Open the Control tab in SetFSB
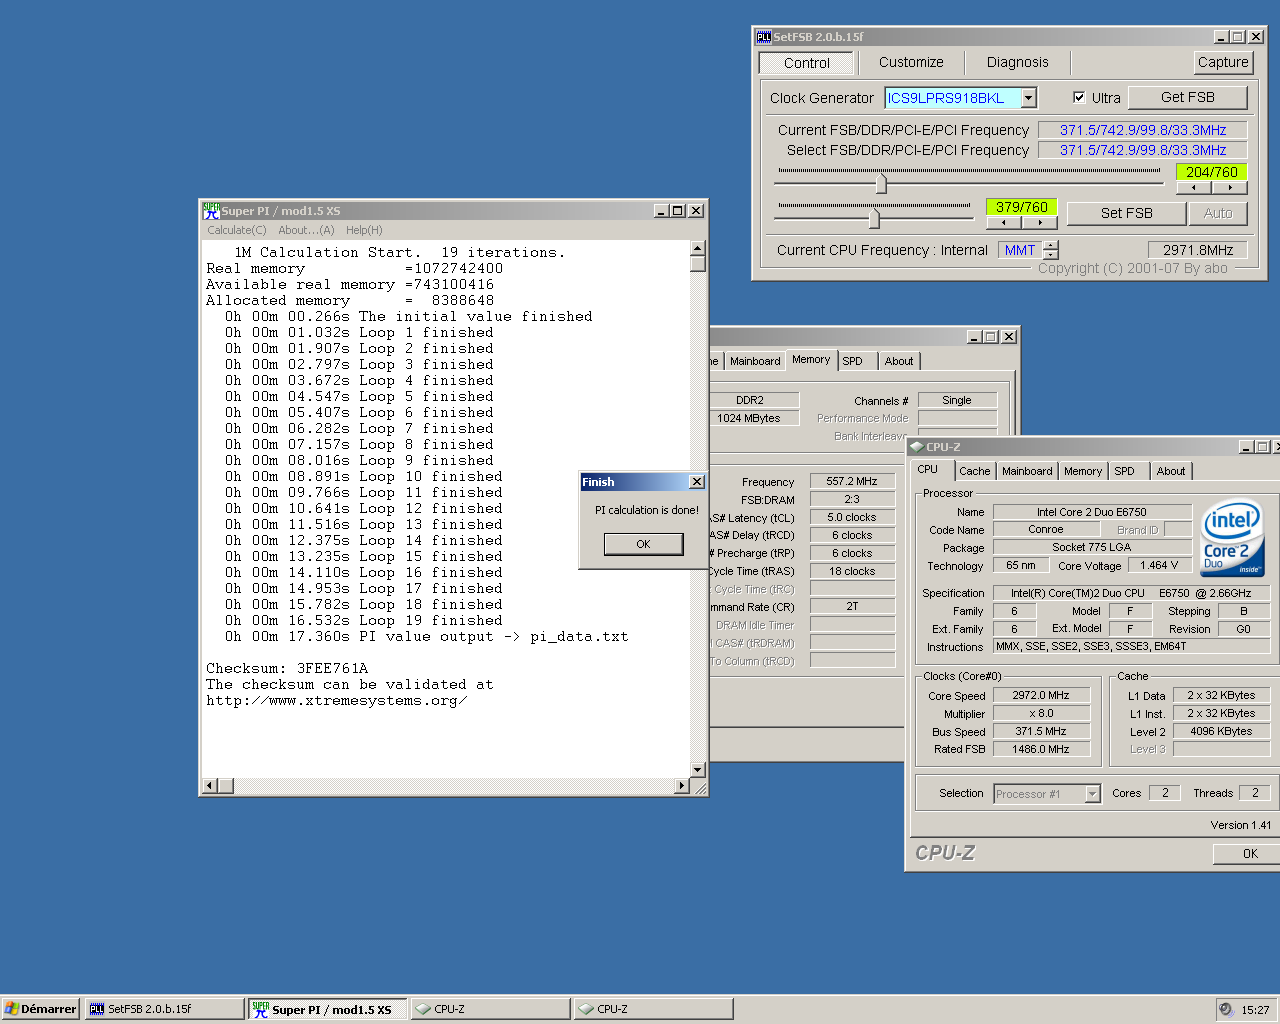The image size is (1280, 1024). [x=807, y=63]
